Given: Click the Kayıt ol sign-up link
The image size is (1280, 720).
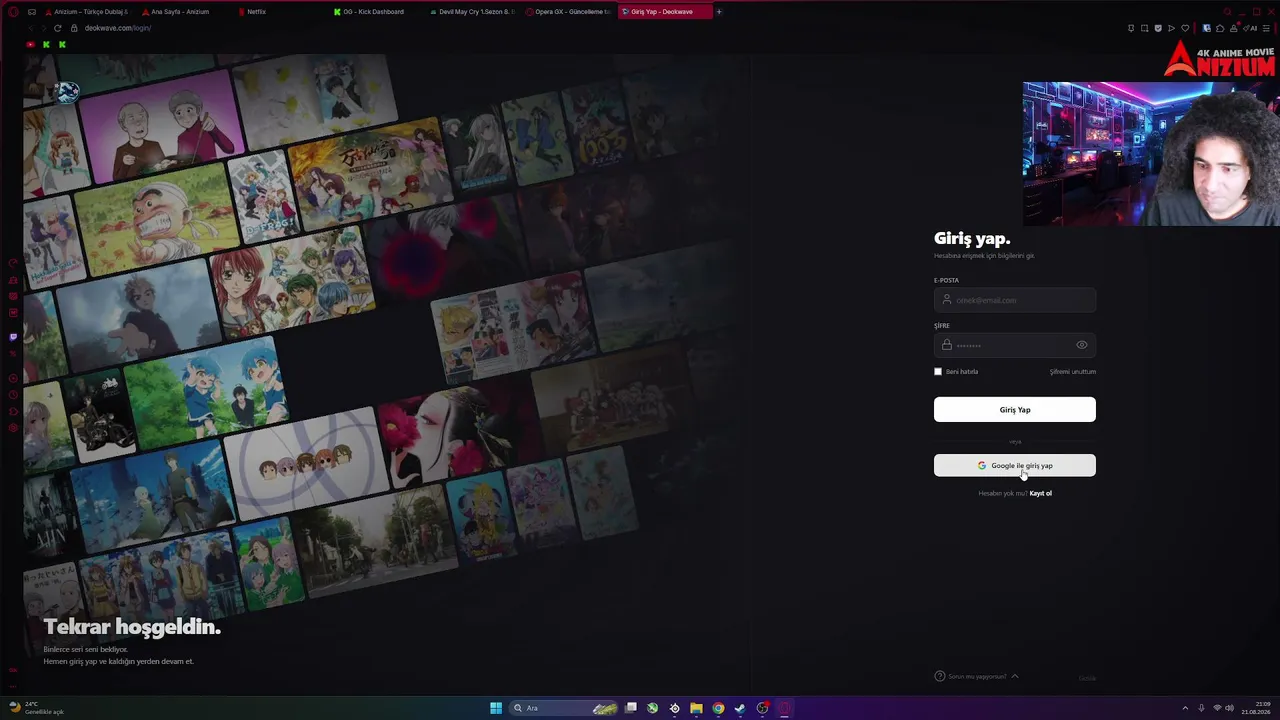Looking at the screenshot, I should 1041,493.
